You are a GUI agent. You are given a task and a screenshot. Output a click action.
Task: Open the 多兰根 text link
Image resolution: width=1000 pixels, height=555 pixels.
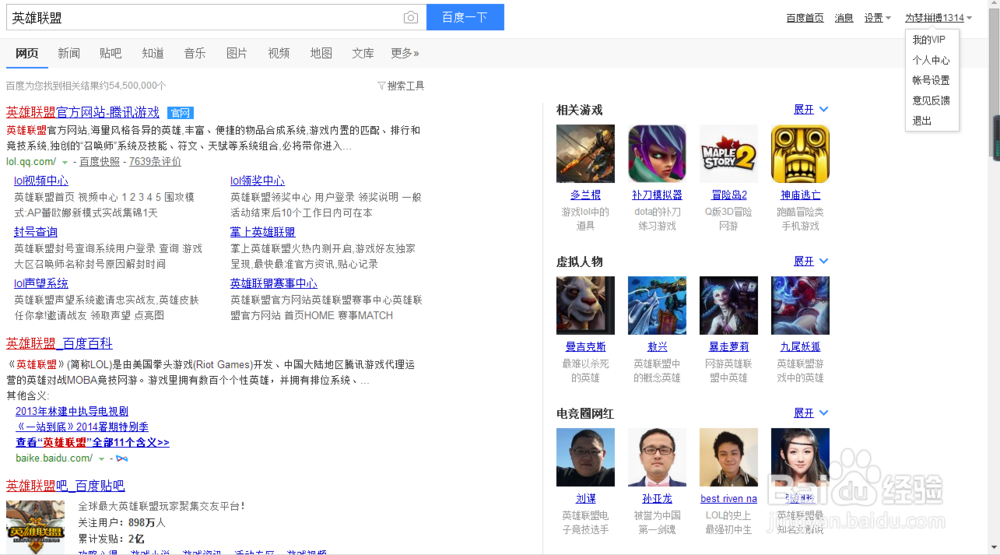click(585, 195)
